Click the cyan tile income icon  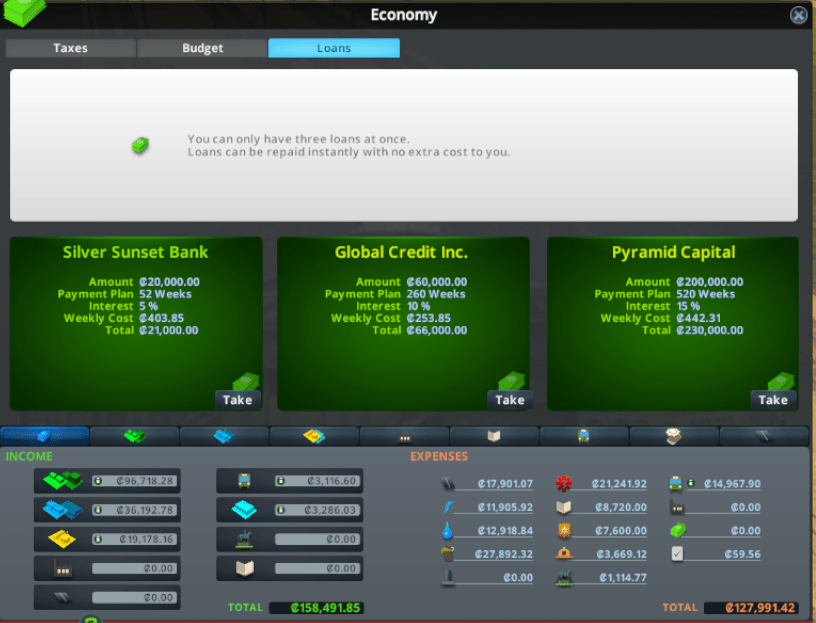(244, 510)
